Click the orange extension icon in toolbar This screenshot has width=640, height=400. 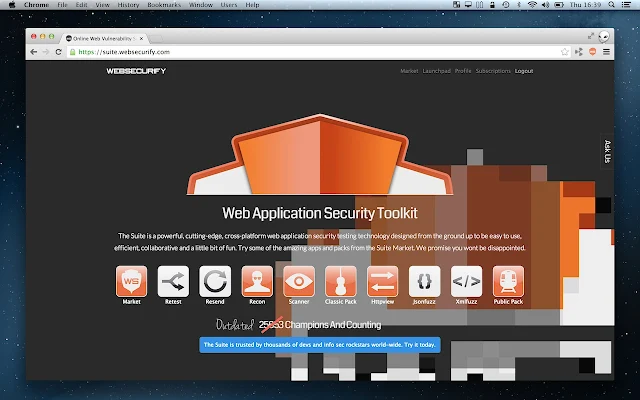[593, 52]
